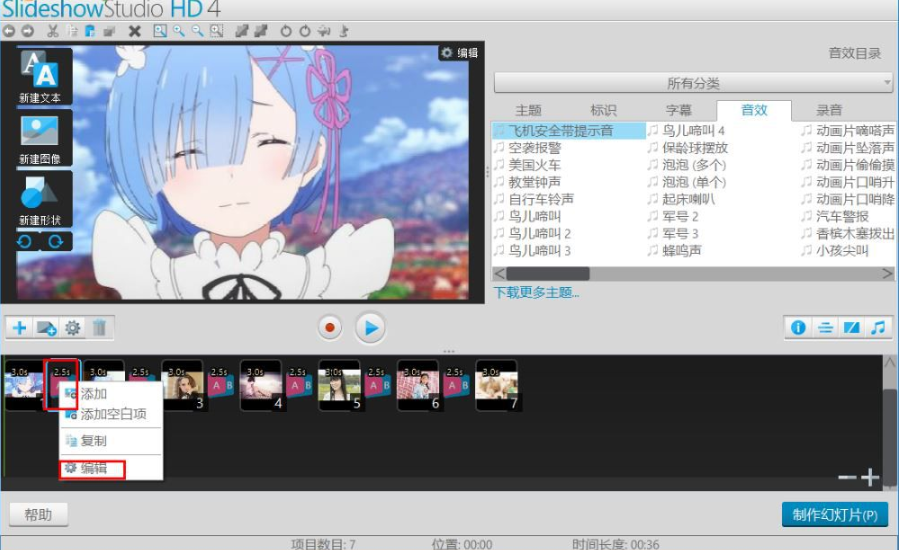Select slide thumbnail number 3
899x550 pixels.
[x=183, y=385]
